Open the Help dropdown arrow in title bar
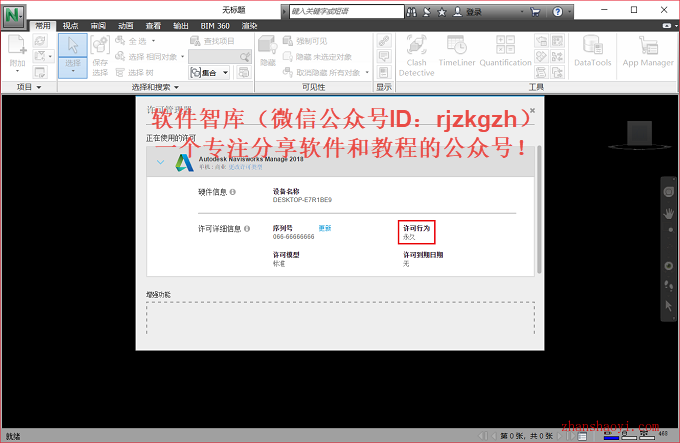 click(x=569, y=12)
